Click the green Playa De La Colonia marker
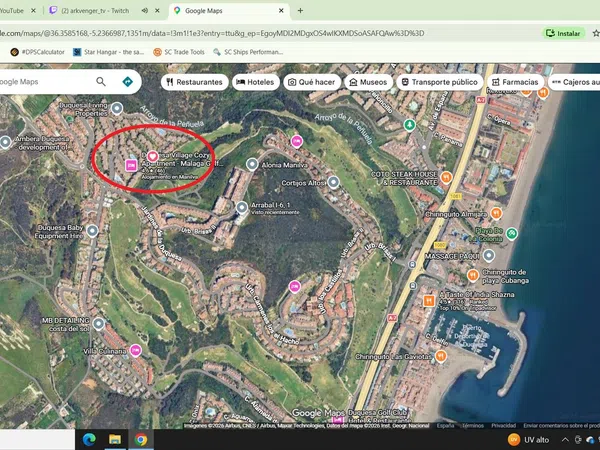The width and height of the screenshot is (600, 450). 512,233
